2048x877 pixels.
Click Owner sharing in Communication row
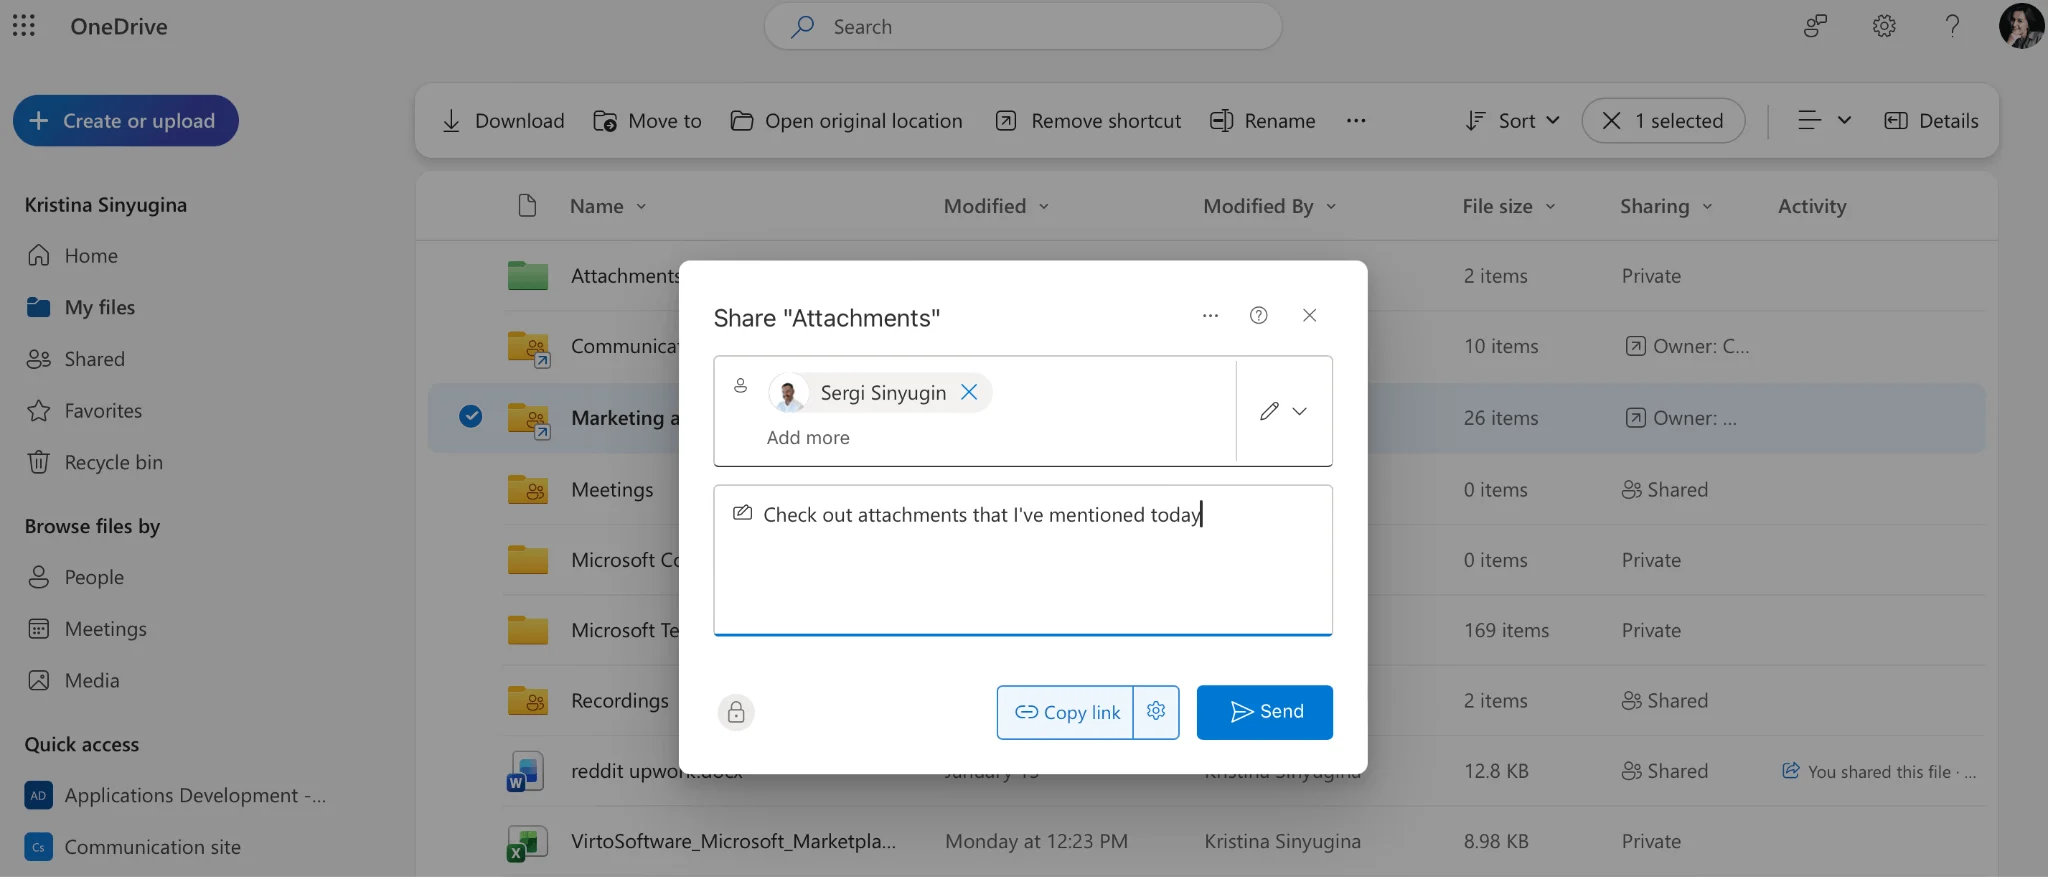pos(1687,347)
